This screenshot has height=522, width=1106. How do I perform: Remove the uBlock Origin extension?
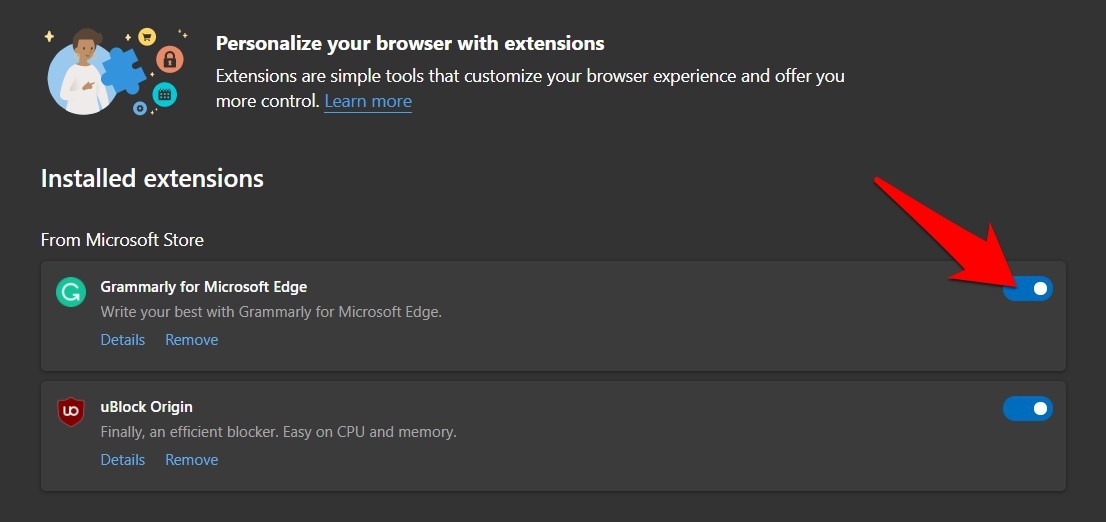click(191, 460)
